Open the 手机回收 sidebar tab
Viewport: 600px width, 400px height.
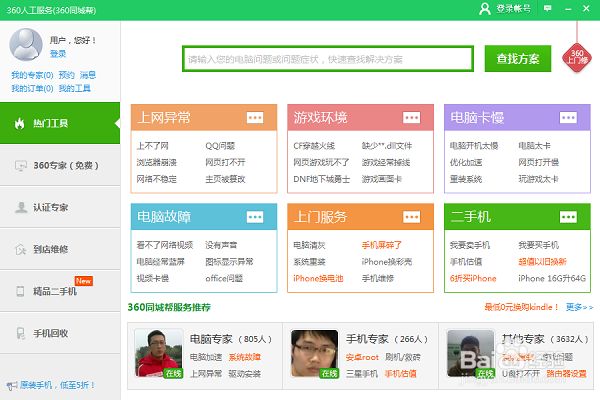click(60, 333)
